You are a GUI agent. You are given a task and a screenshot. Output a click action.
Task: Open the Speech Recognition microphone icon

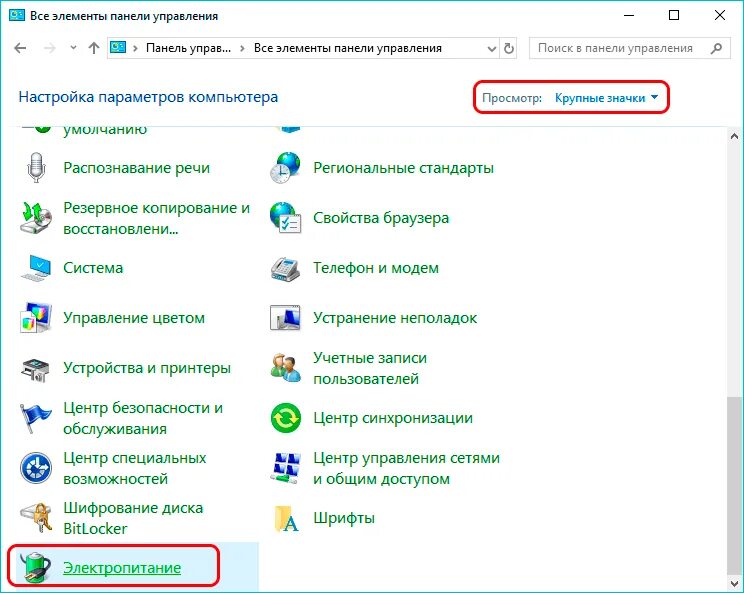click(x=36, y=167)
